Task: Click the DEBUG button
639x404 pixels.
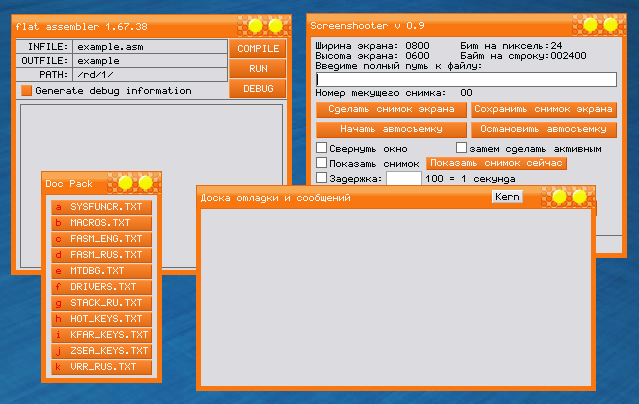Action: pyautogui.click(x=258, y=89)
